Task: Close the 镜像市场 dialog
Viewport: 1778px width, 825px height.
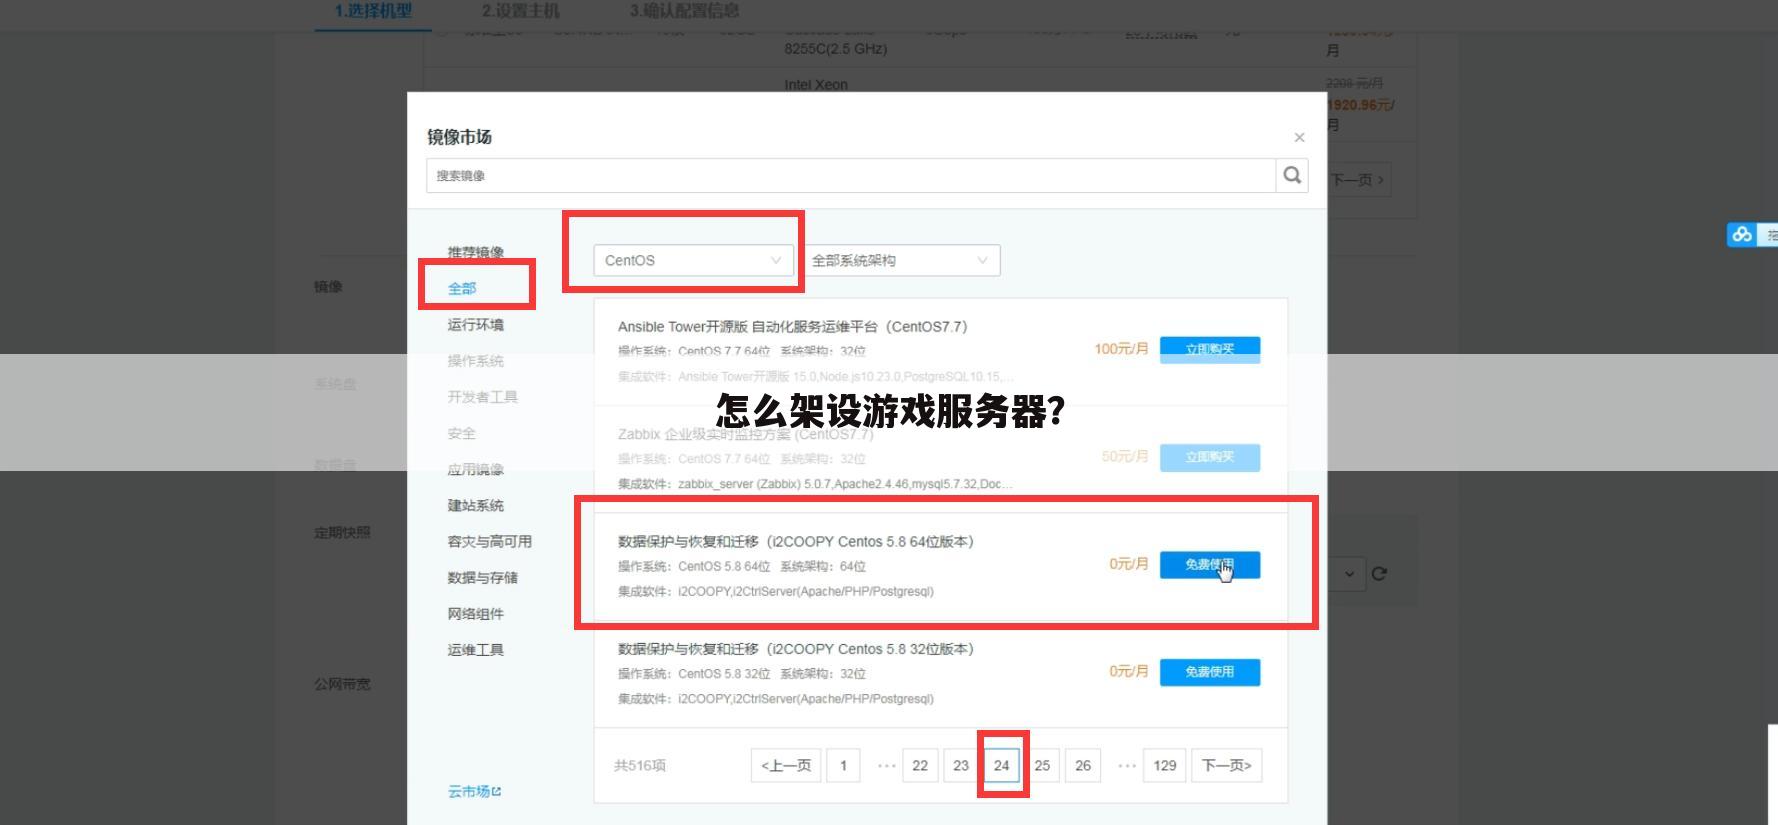Action: coord(1299,137)
